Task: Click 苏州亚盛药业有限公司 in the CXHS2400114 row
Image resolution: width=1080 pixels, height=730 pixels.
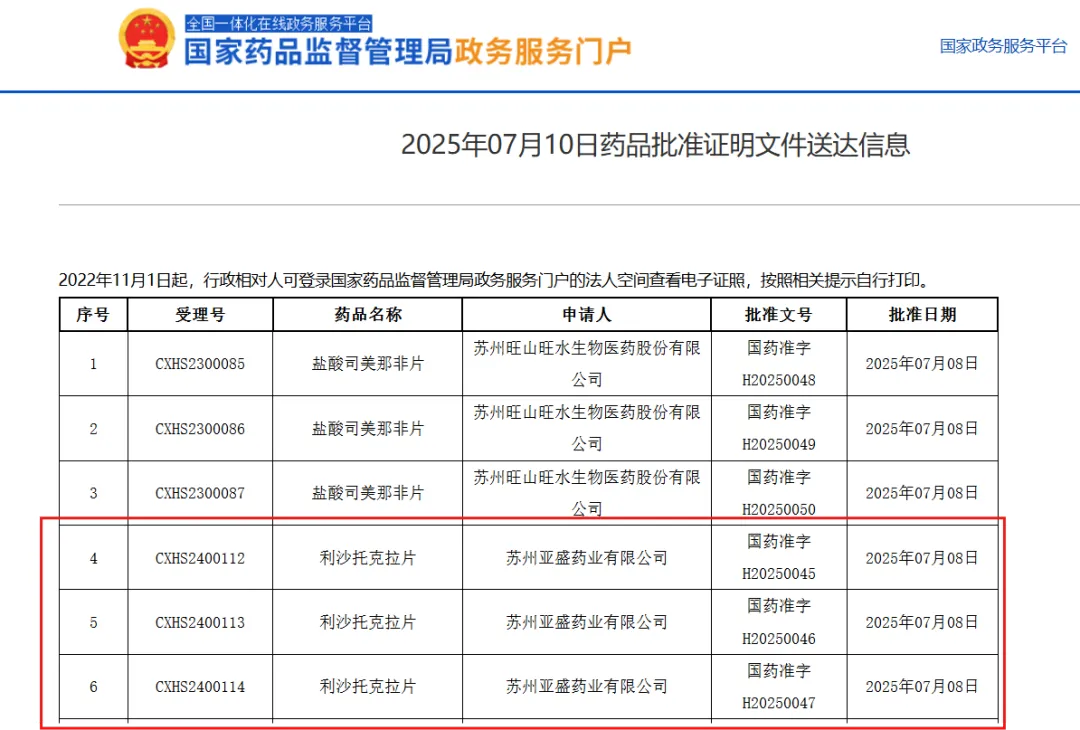Action: coord(587,687)
